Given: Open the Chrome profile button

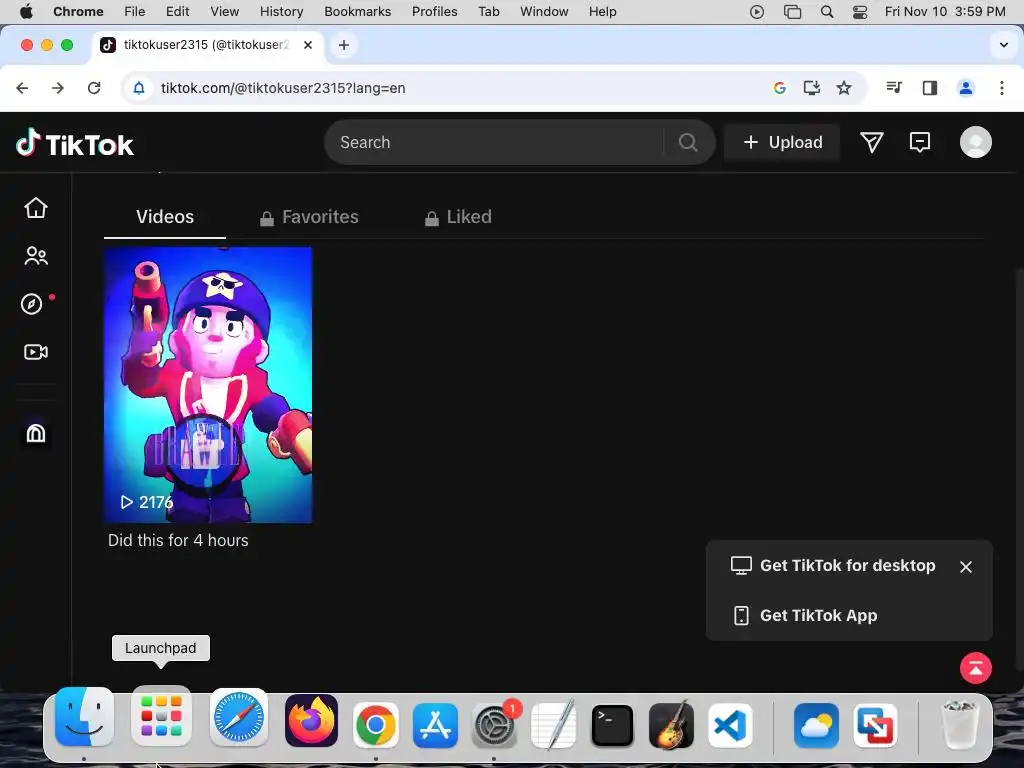Looking at the screenshot, I should point(965,88).
